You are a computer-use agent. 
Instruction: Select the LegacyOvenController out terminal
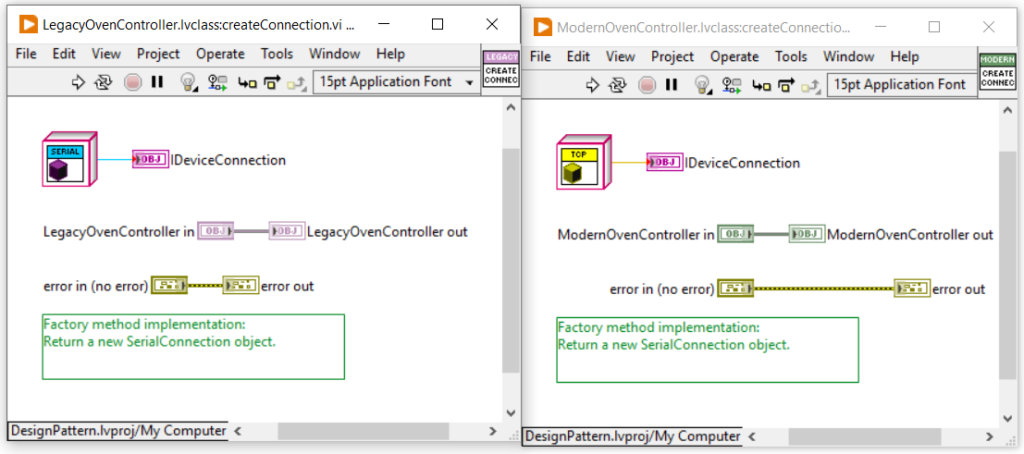click(x=287, y=231)
